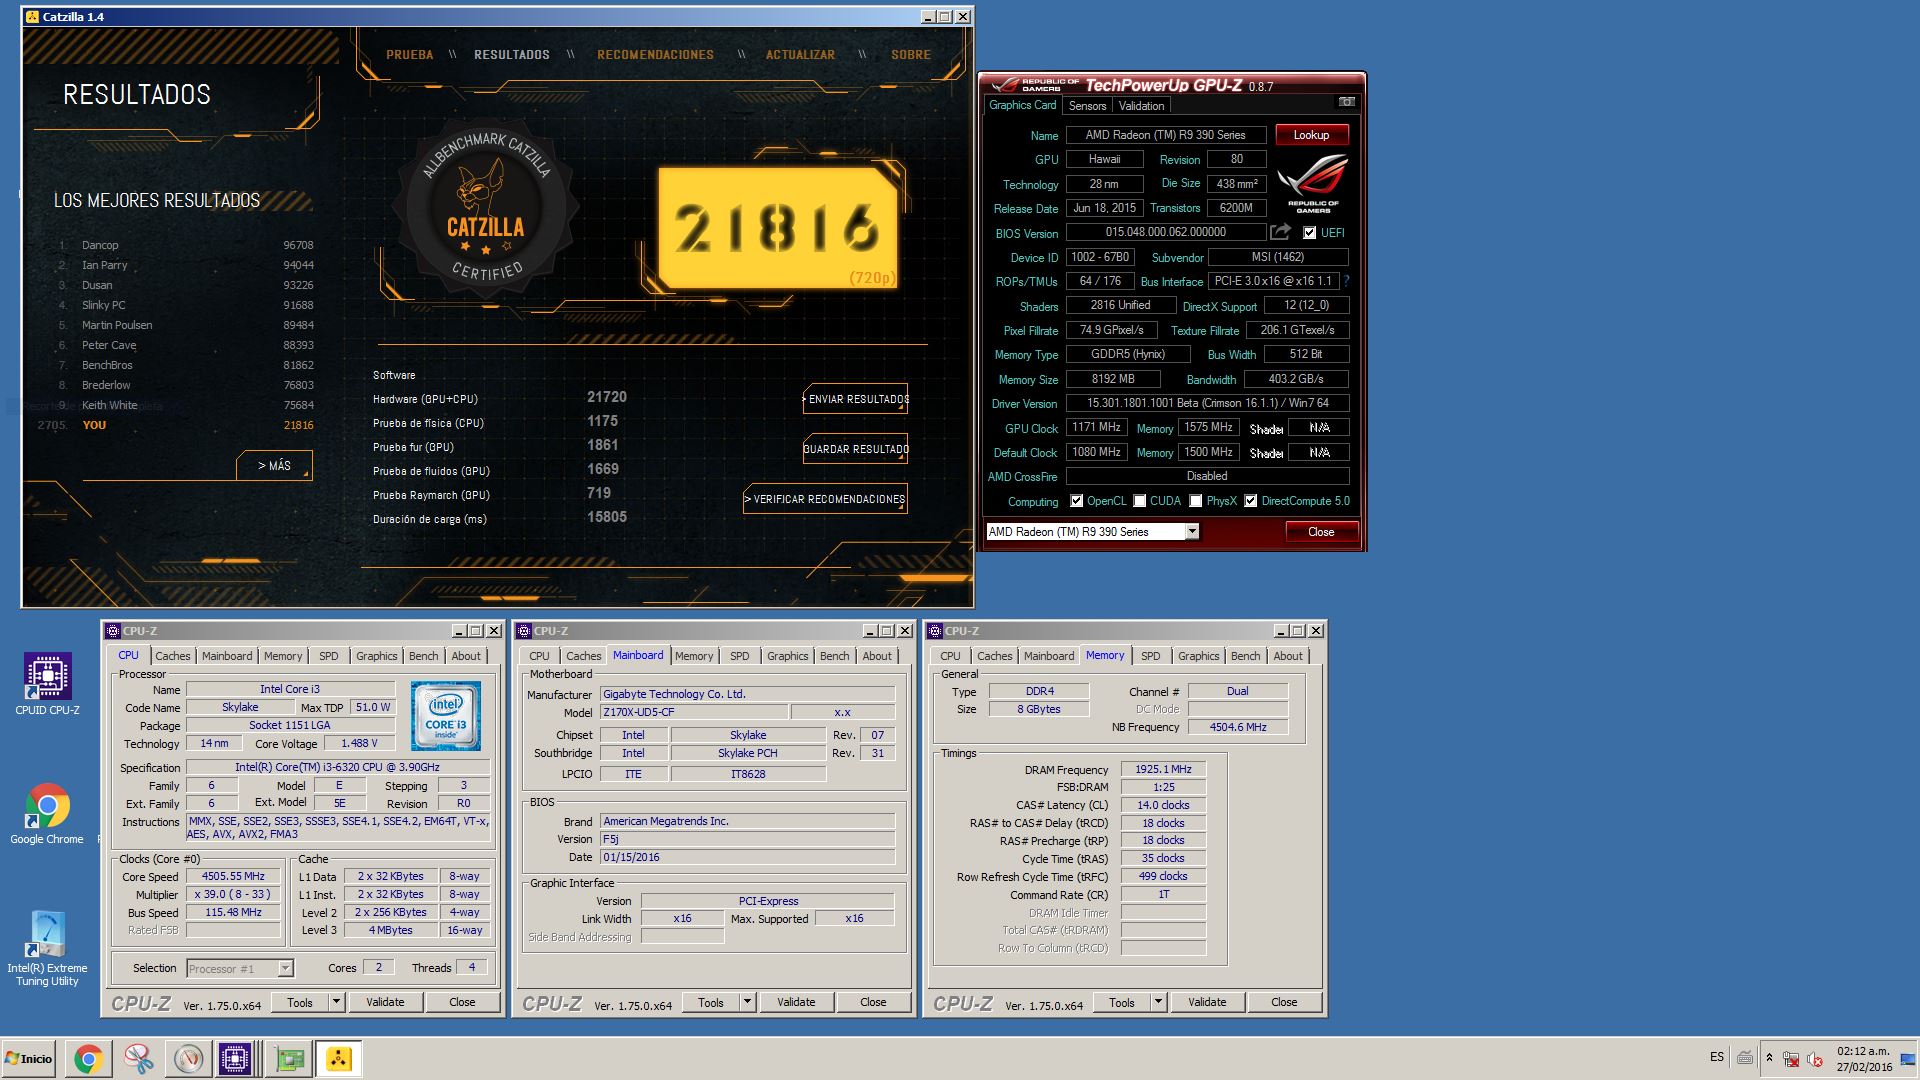Image resolution: width=1920 pixels, height=1080 pixels.
Task: Click the Driver Version field in GPU-Z
Action: click(x=1207, y=403)
